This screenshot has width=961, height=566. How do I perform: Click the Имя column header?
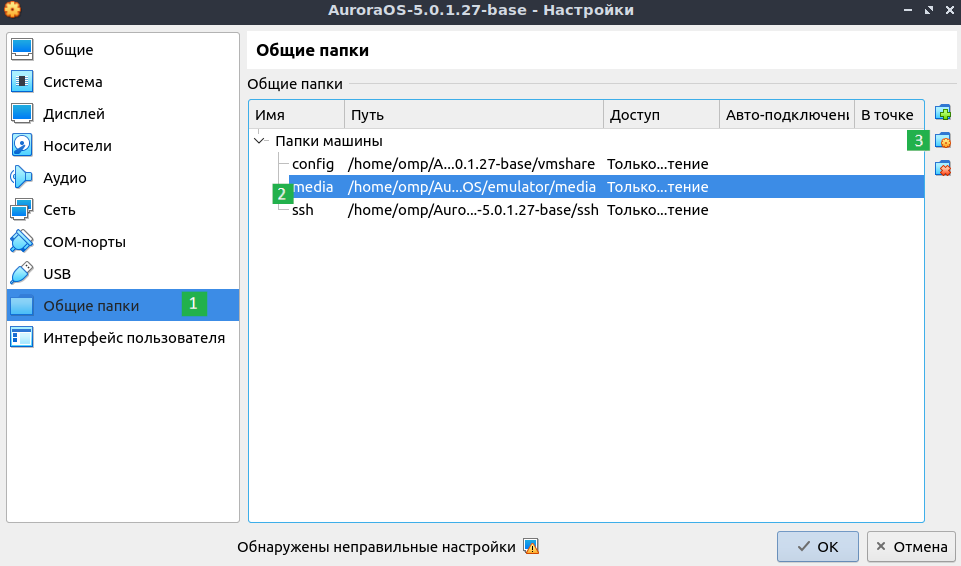pos(297,115)
